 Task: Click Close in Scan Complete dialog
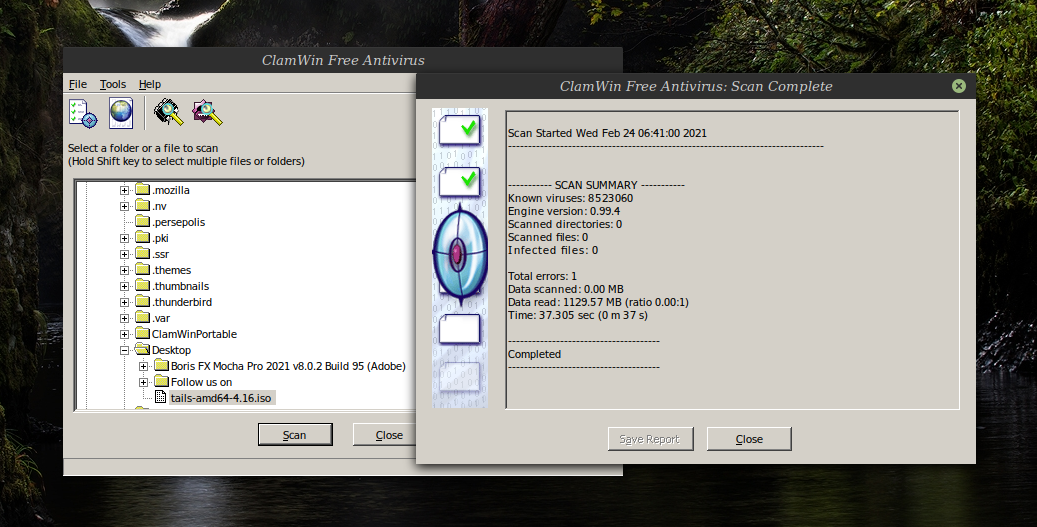click(749, 439)
